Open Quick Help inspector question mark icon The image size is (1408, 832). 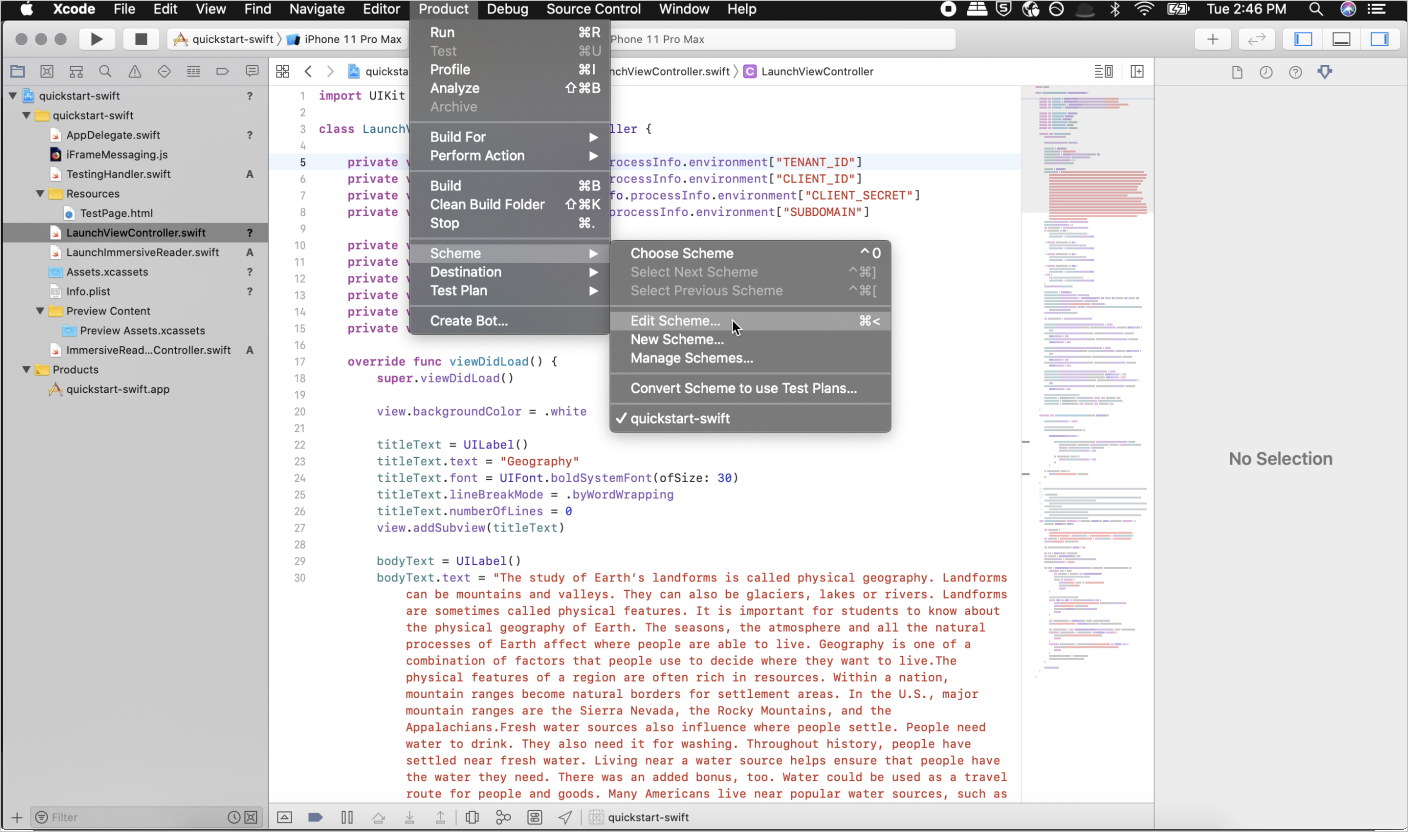[x=1295, y=71]
